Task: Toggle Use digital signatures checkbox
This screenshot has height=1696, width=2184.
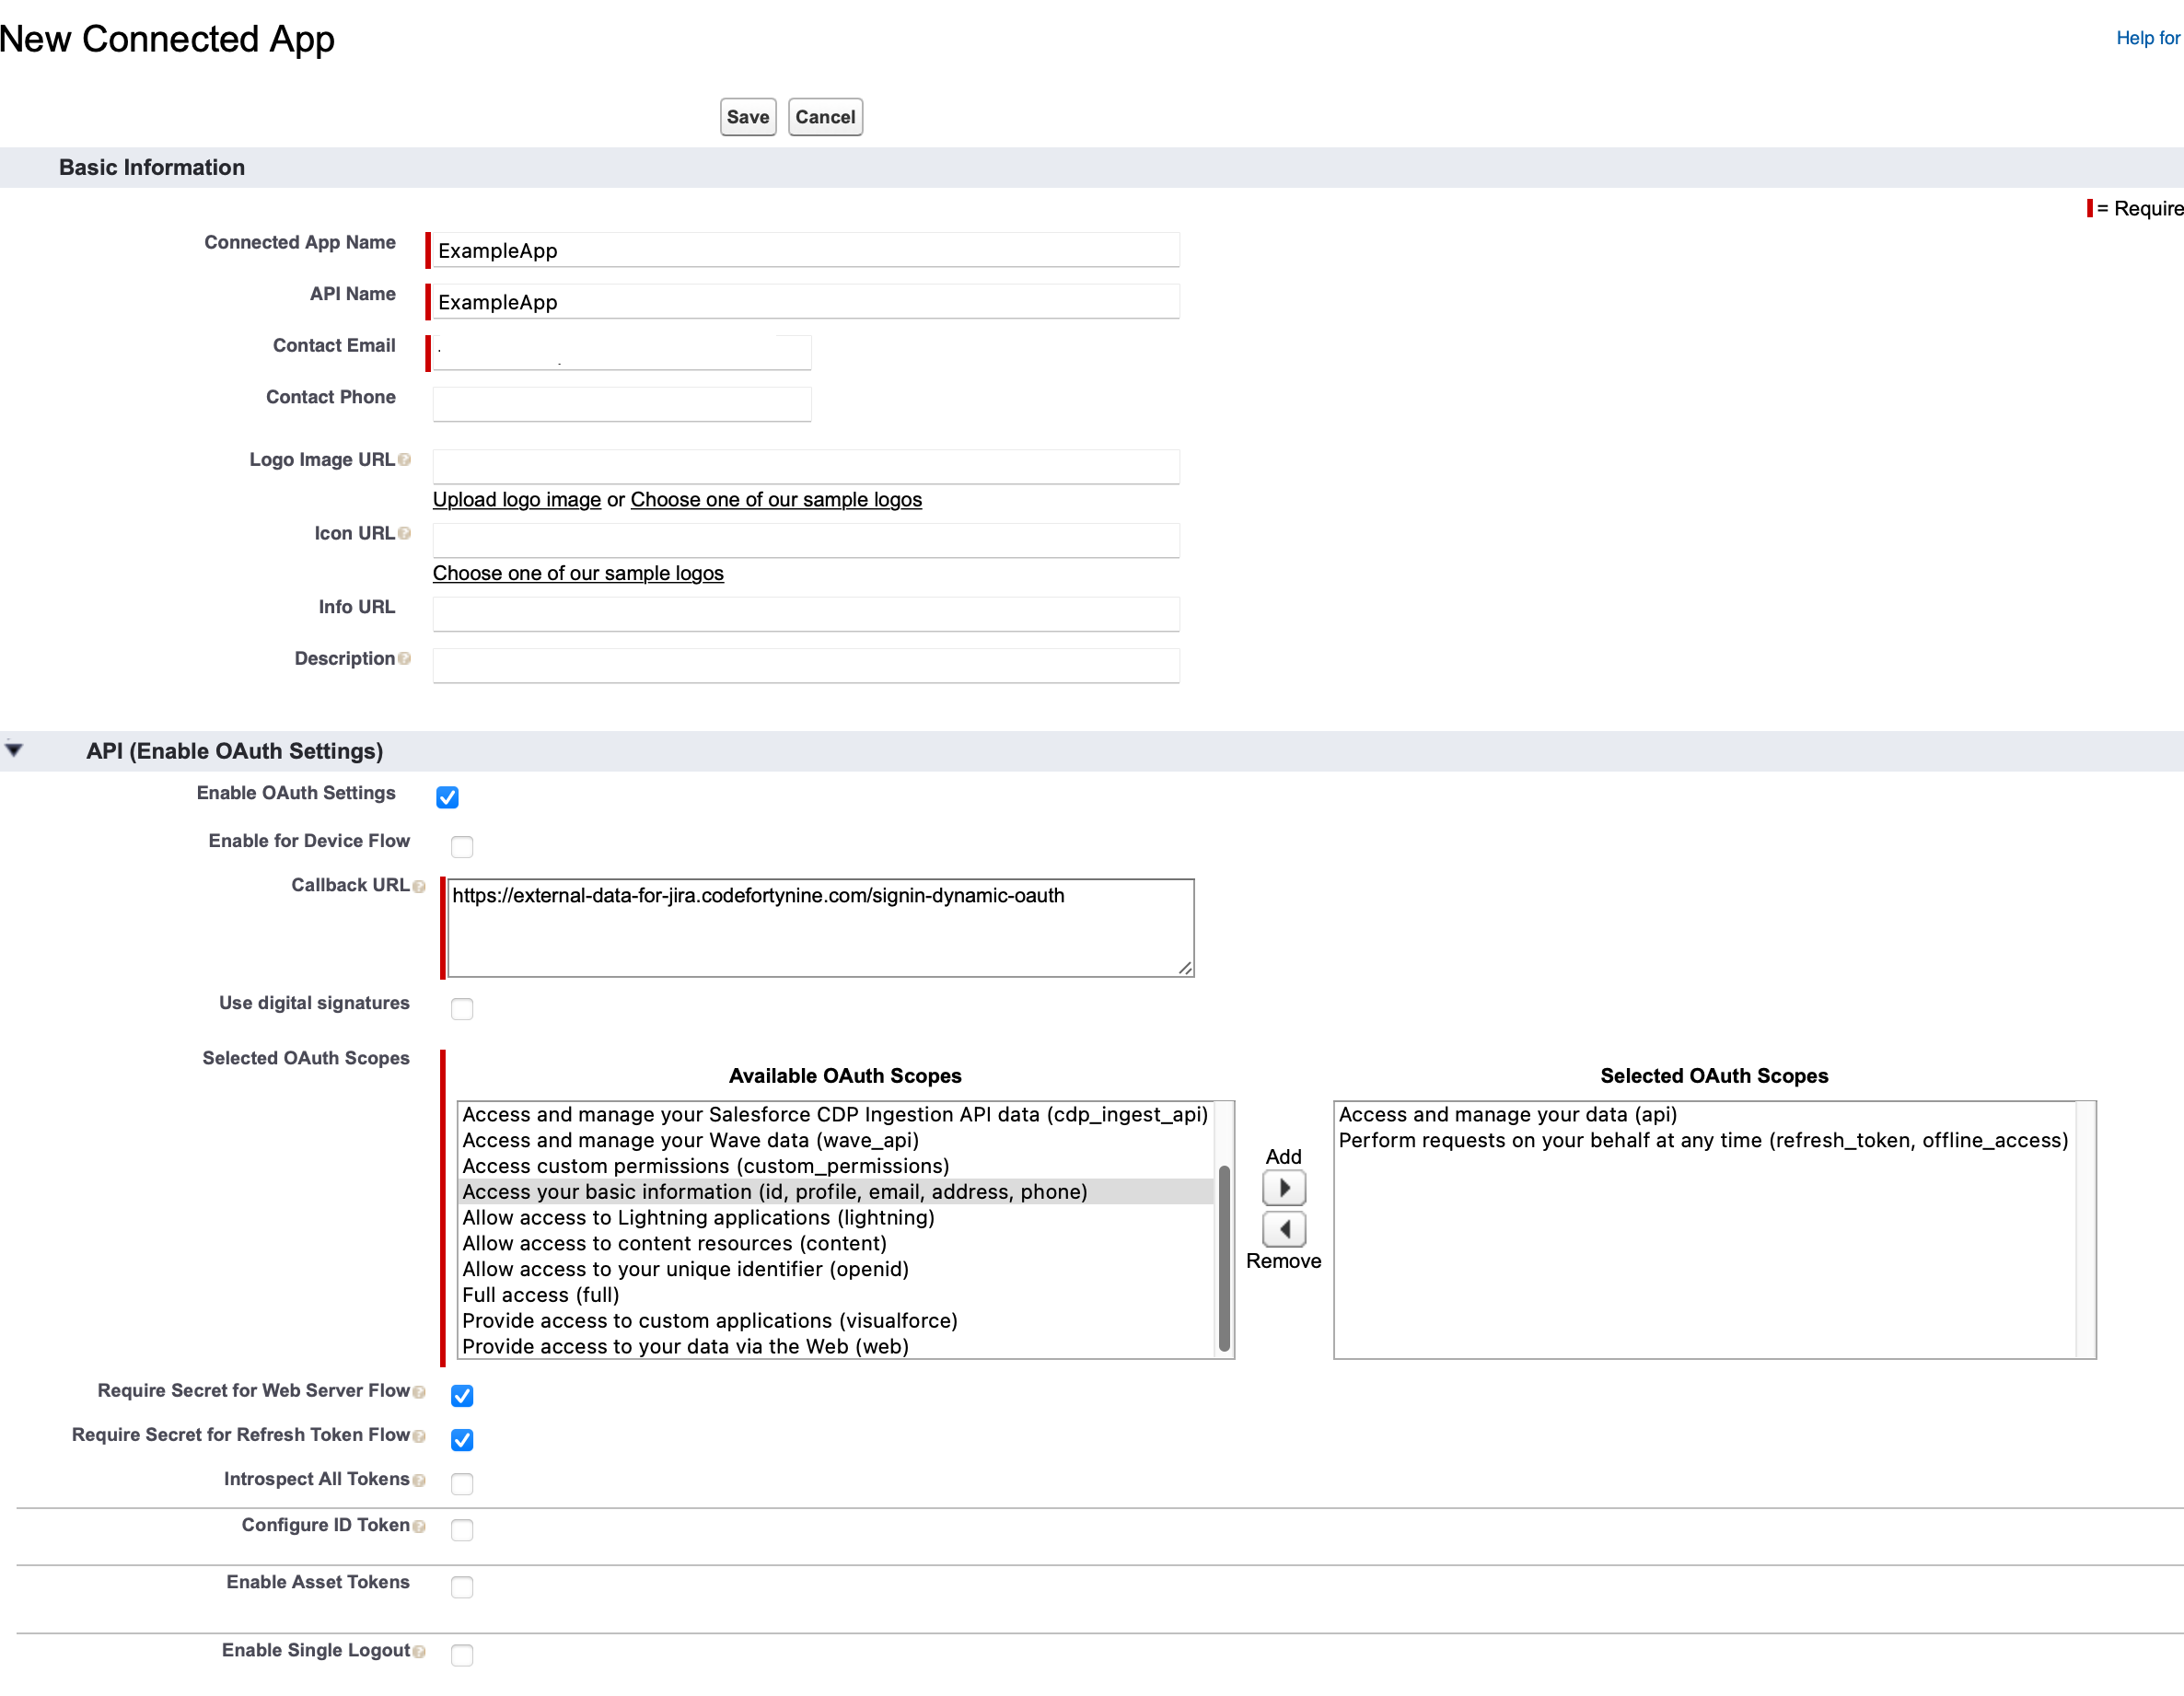Action: click(462, 1008)
